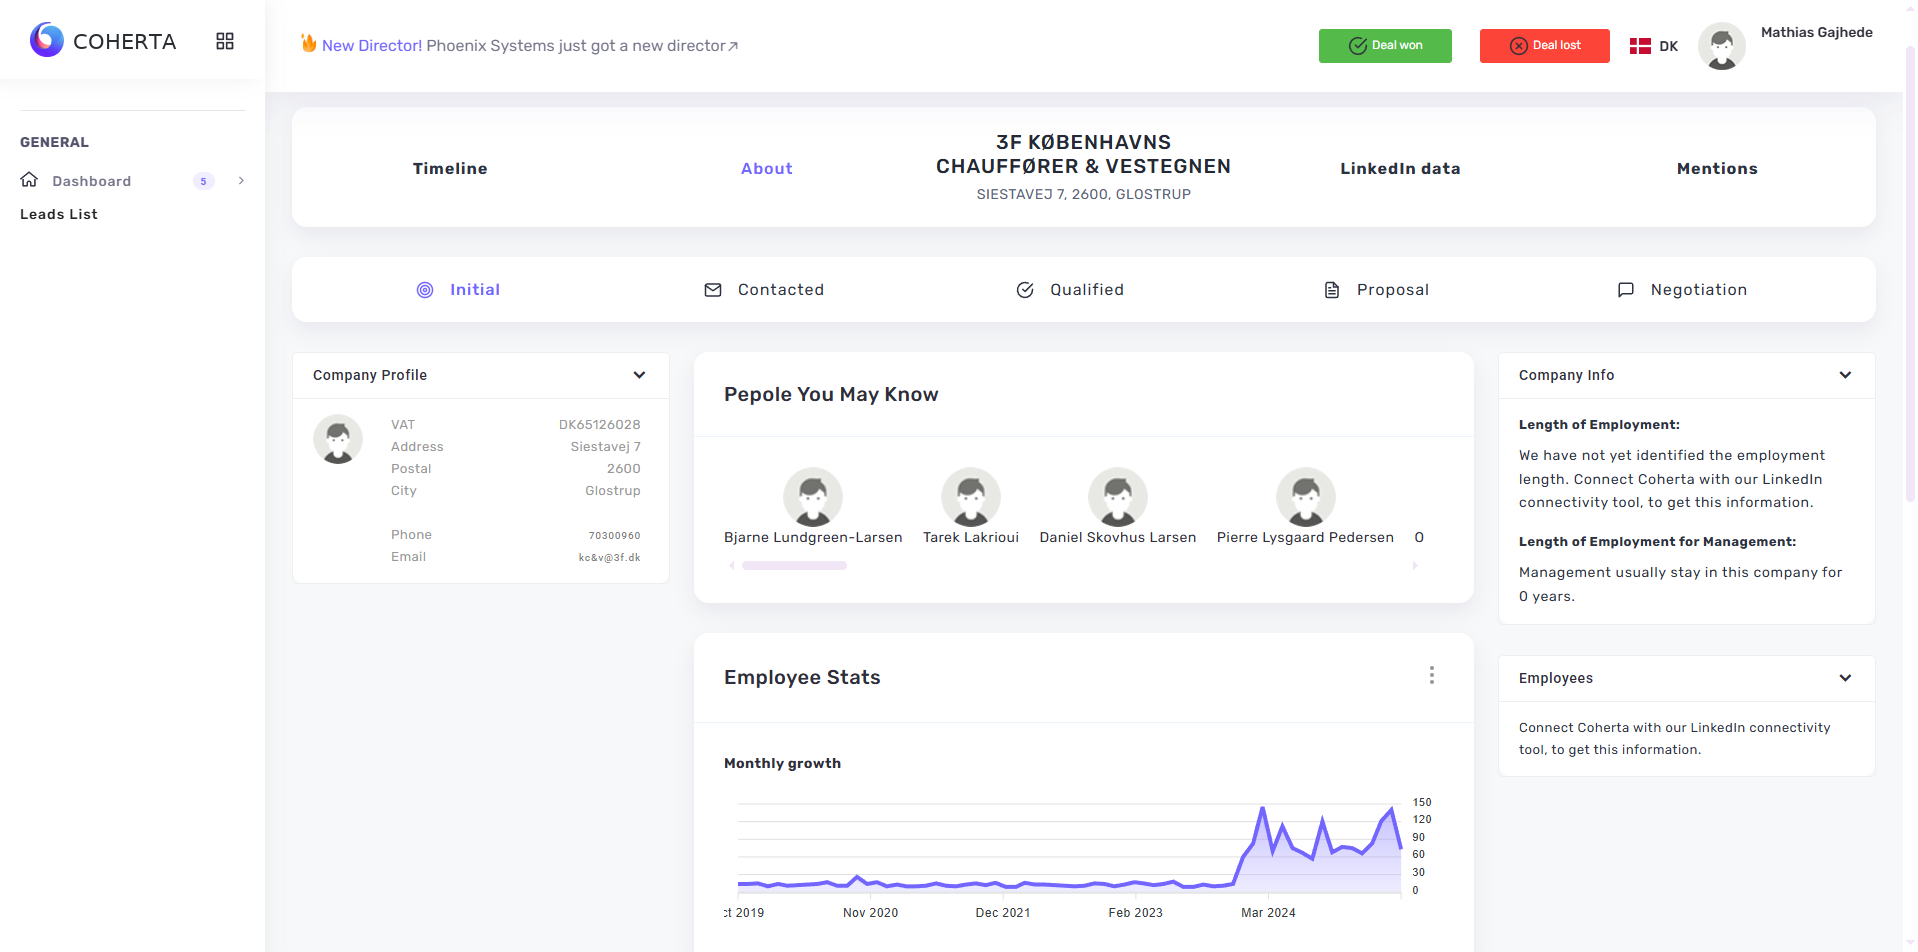Click the Mar 2024 axis label
Viewport: 1918px width, 952px height.
(1268, 913)
